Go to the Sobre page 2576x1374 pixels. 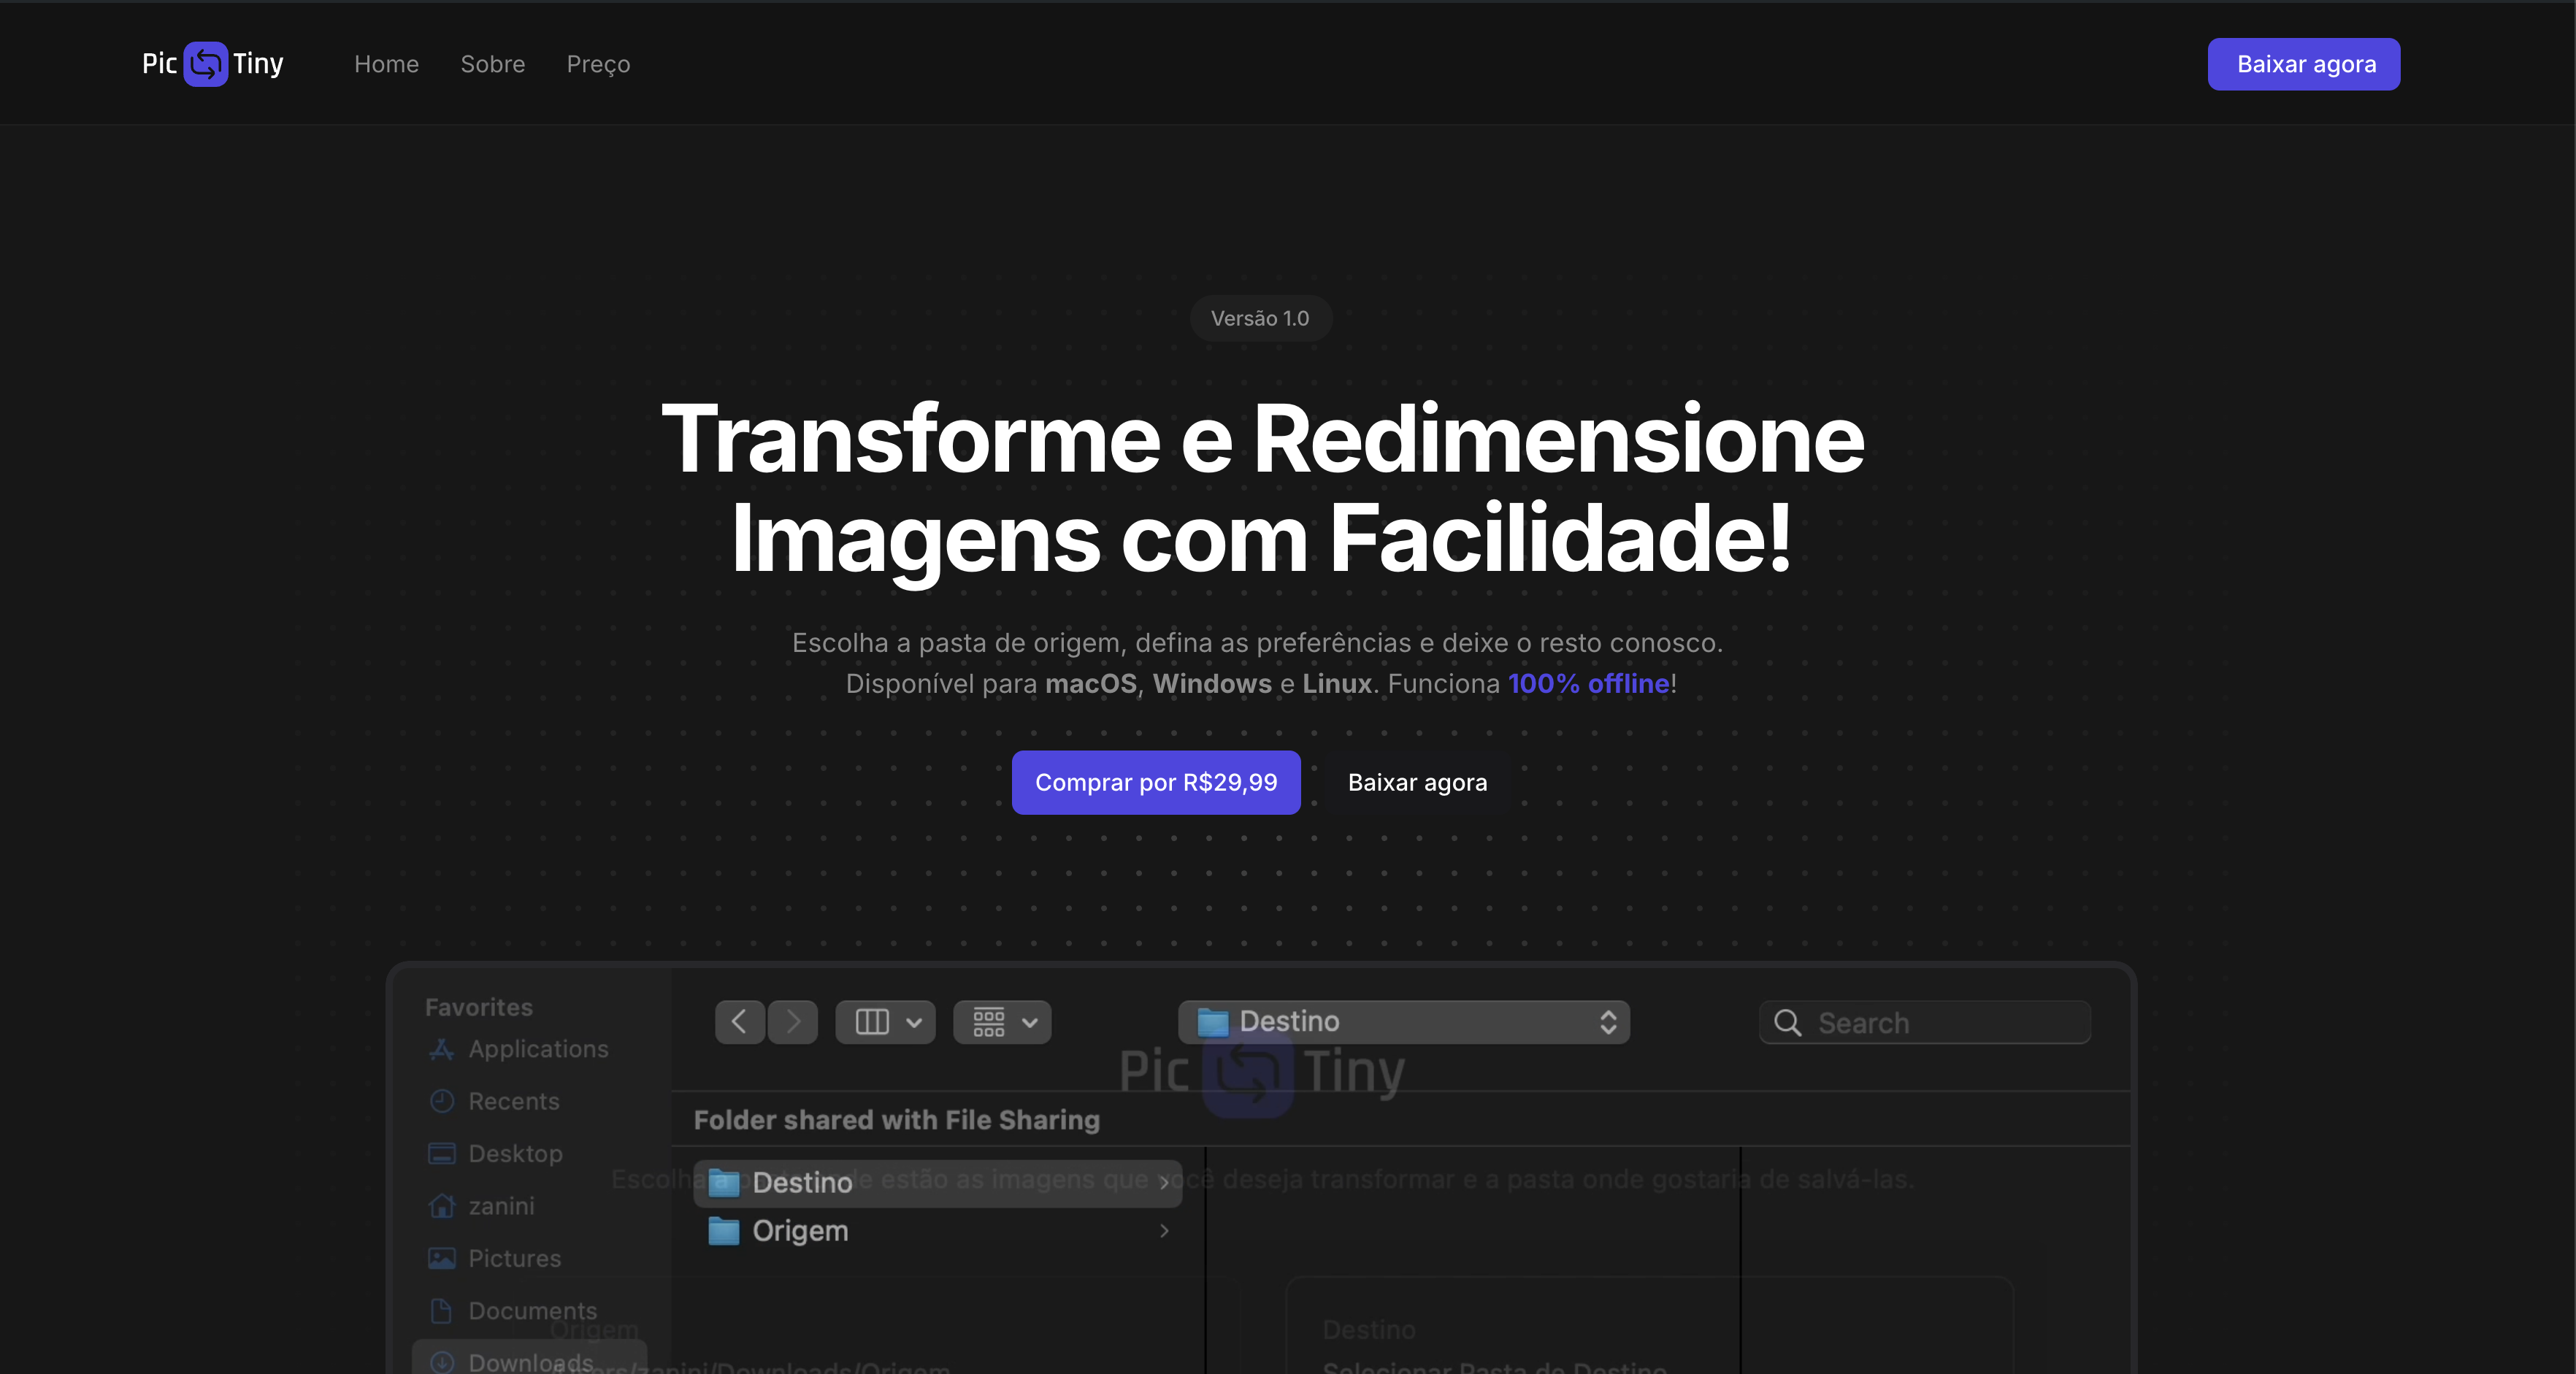[x=493, y=64]
